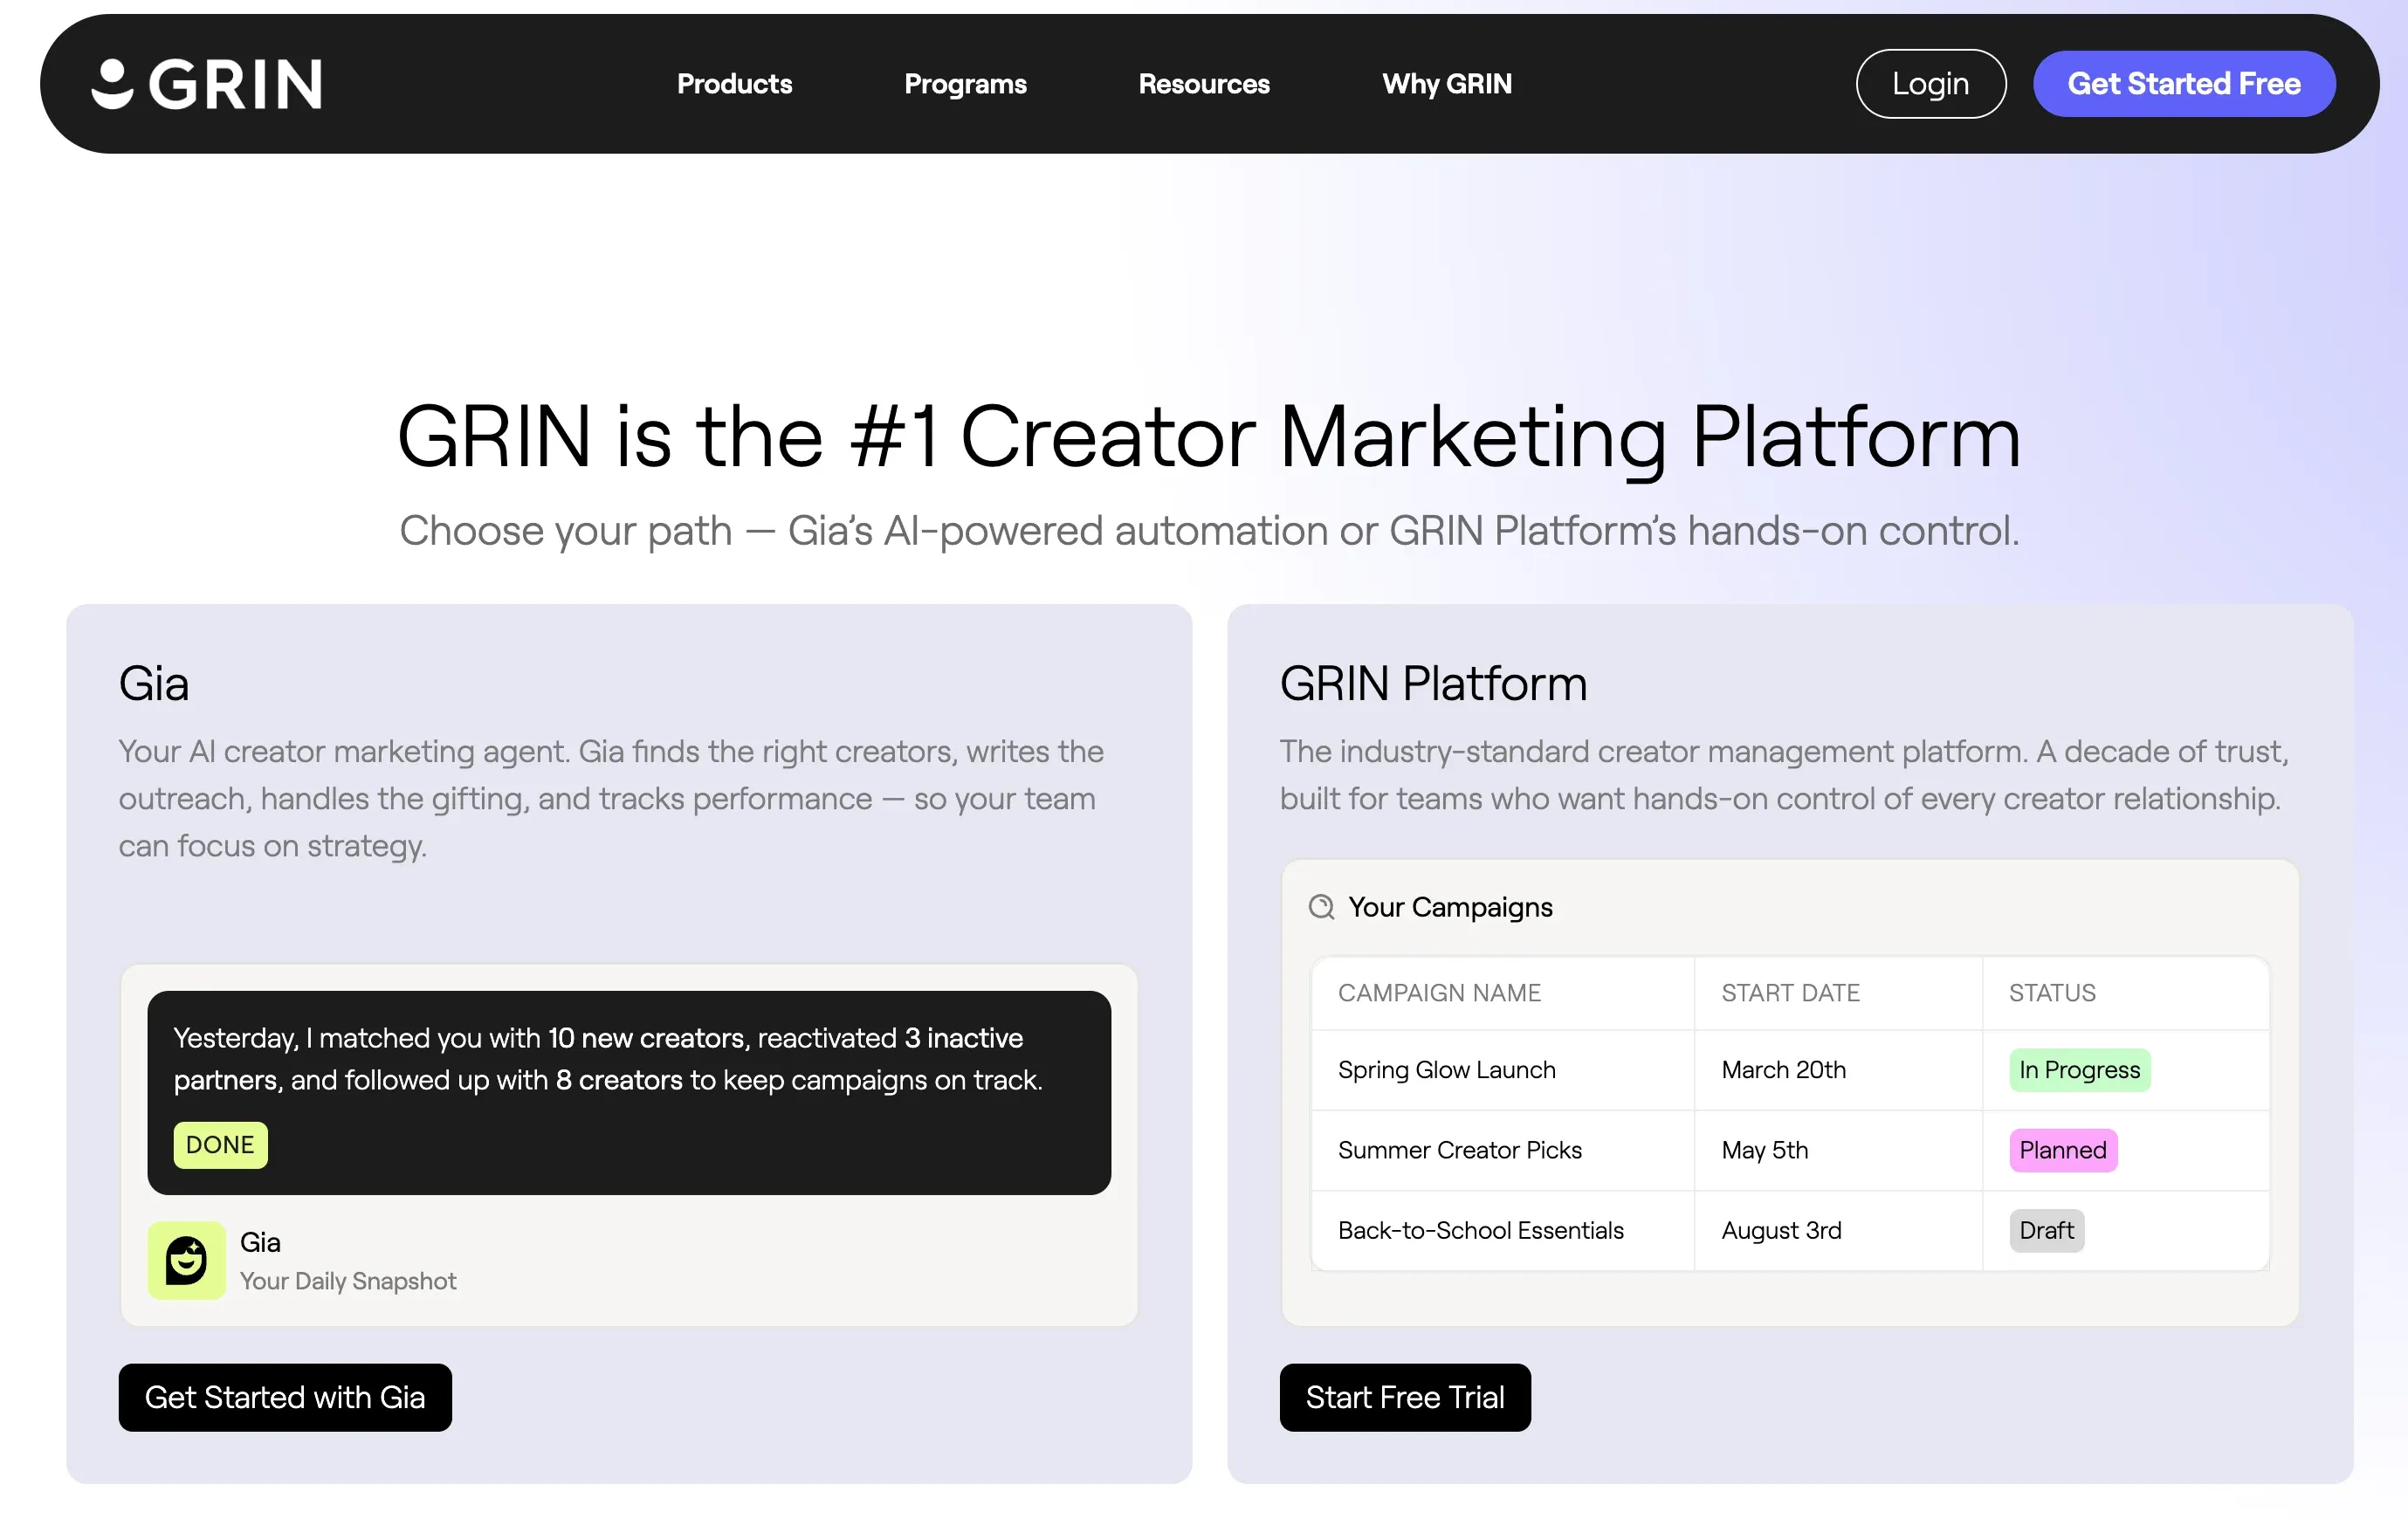Click Get Started Free
2408x1519 pixels.
[x=2183, y=83]
